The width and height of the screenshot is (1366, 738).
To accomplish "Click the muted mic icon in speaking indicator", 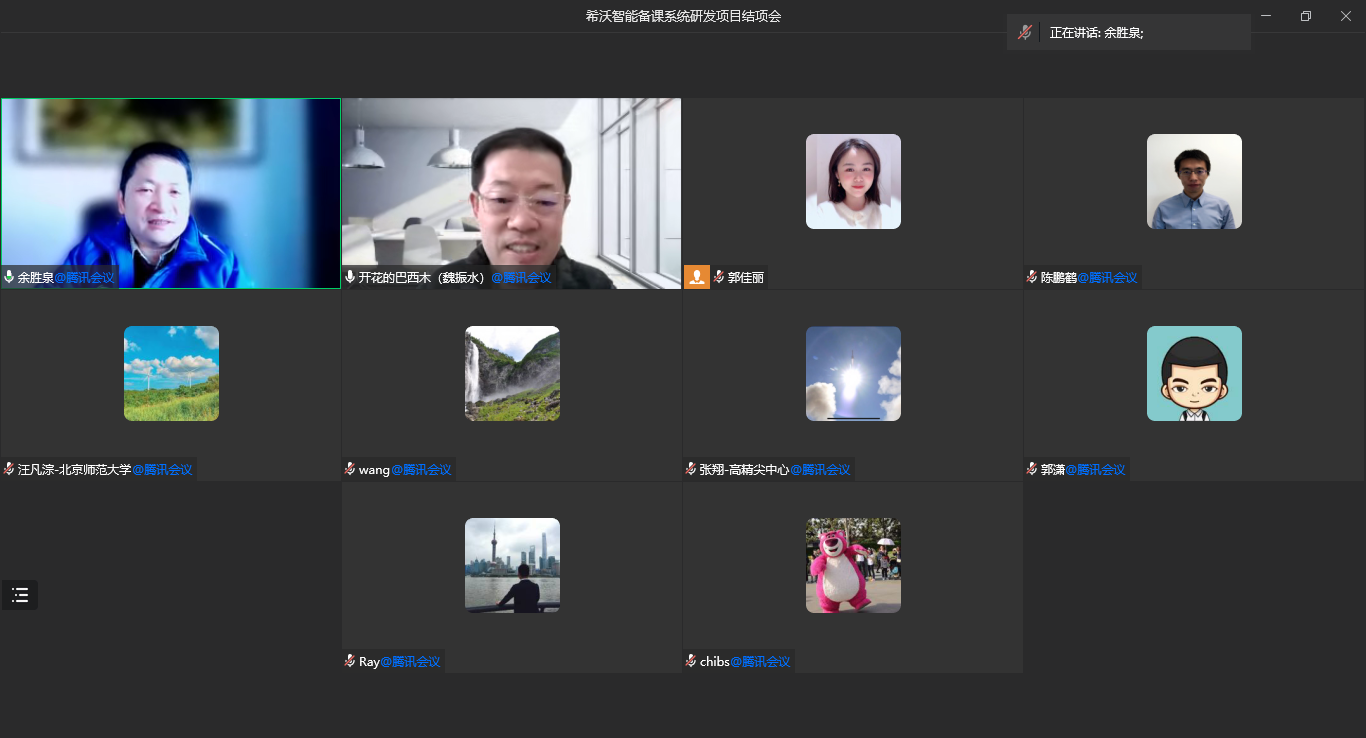I will (x=1024, y=32).
